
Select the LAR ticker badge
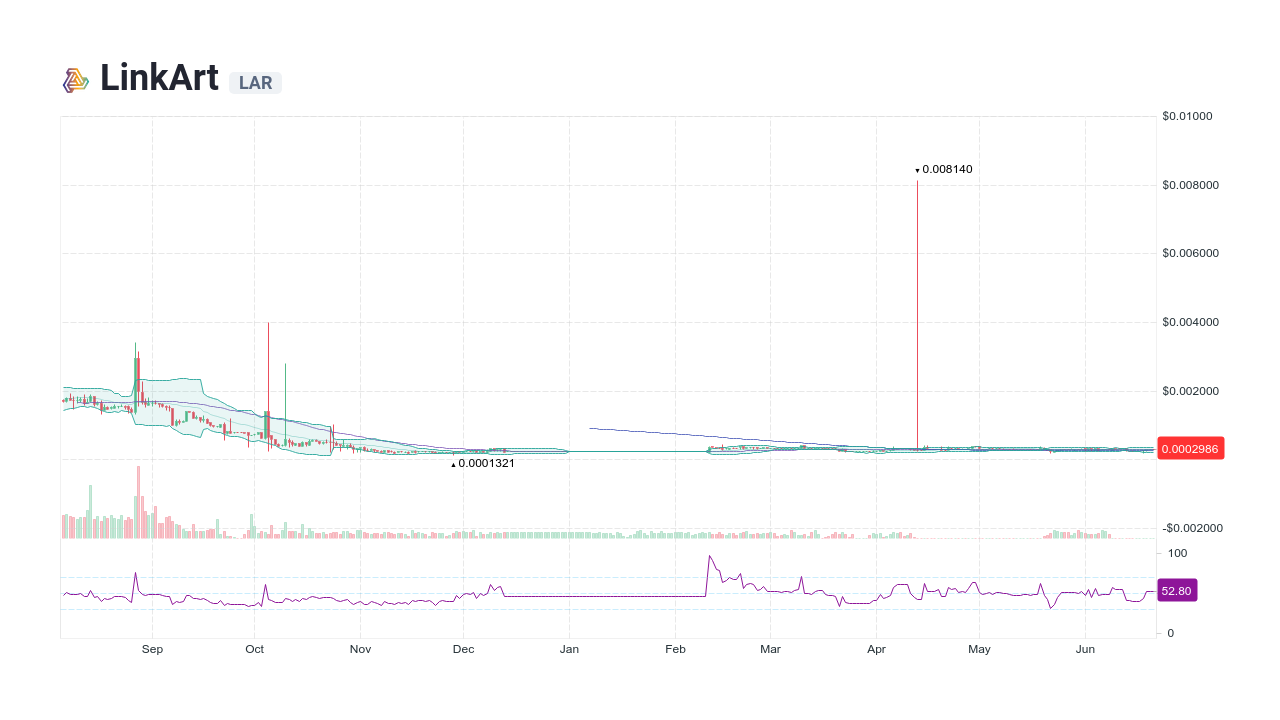[x=255, y=83]
